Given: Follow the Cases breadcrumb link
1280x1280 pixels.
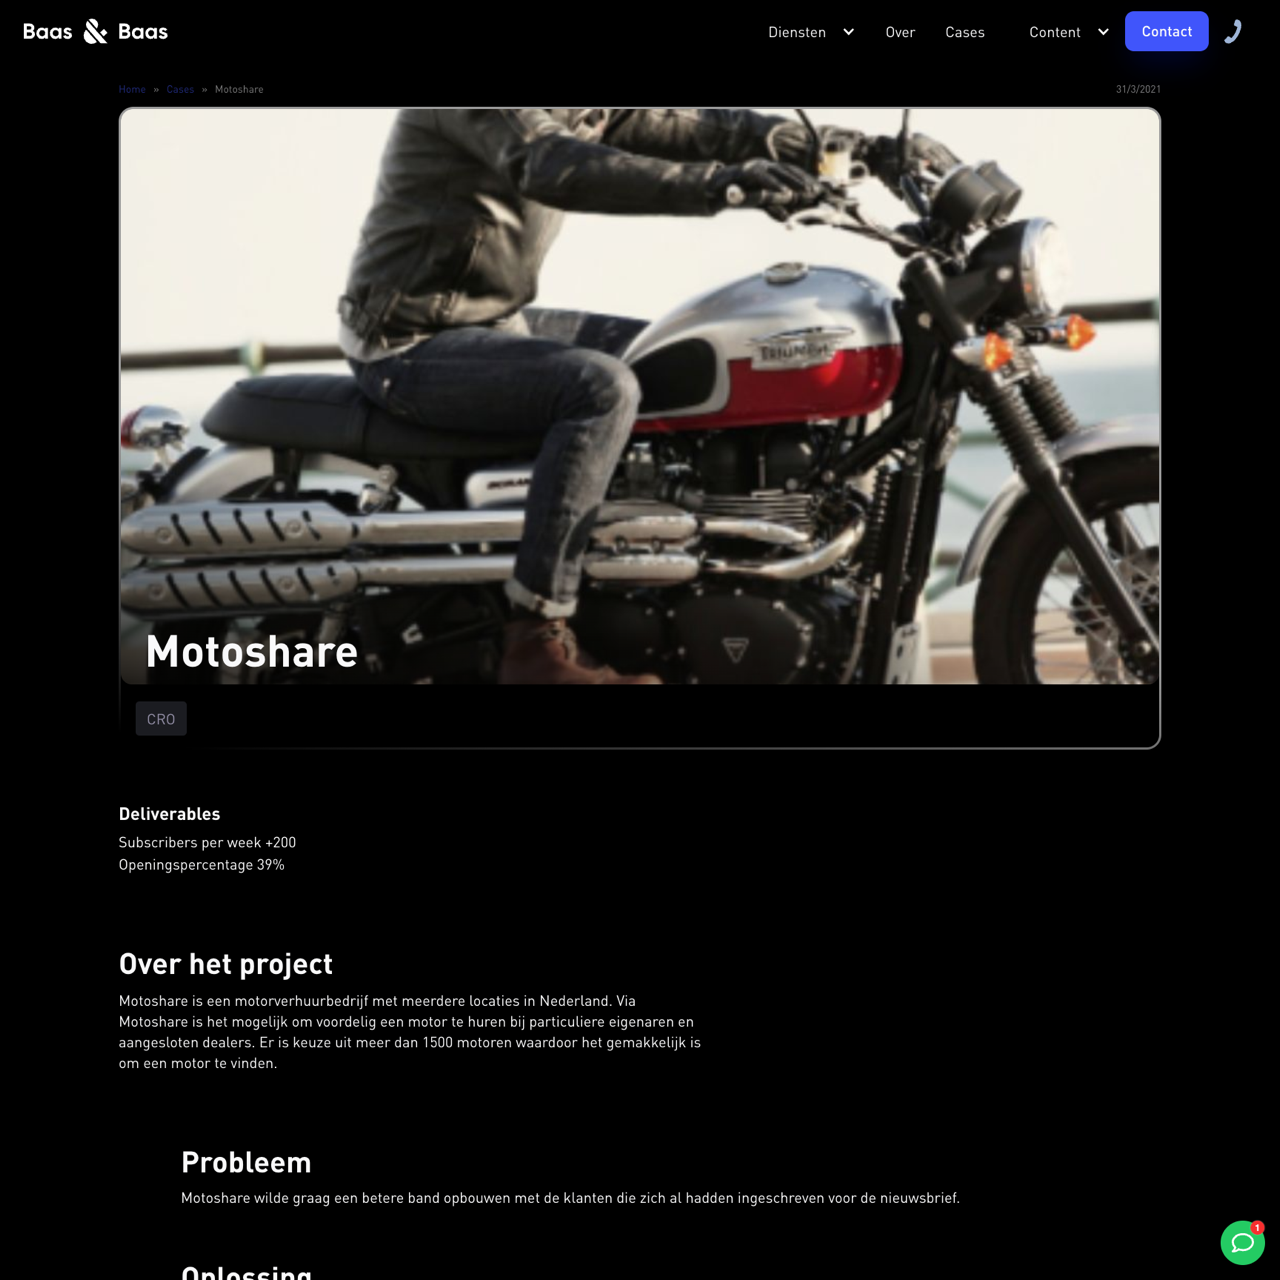Looking at the screenshot, I should (180, 89).
